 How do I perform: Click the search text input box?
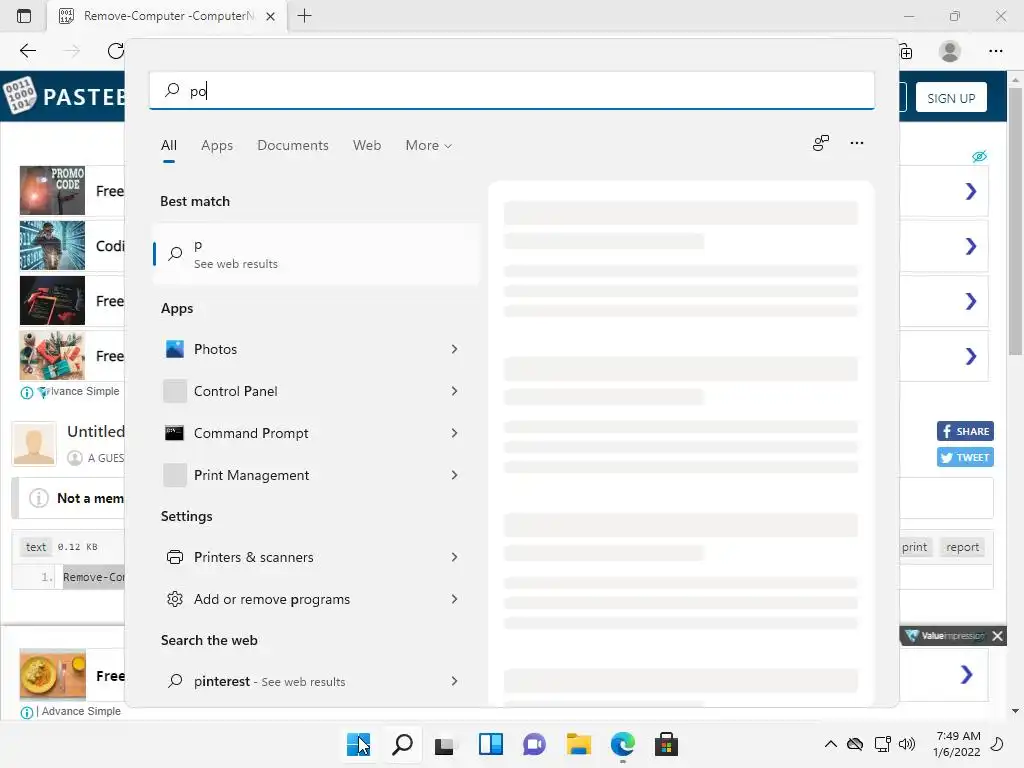pyautogui.click(x=512, y=91)
